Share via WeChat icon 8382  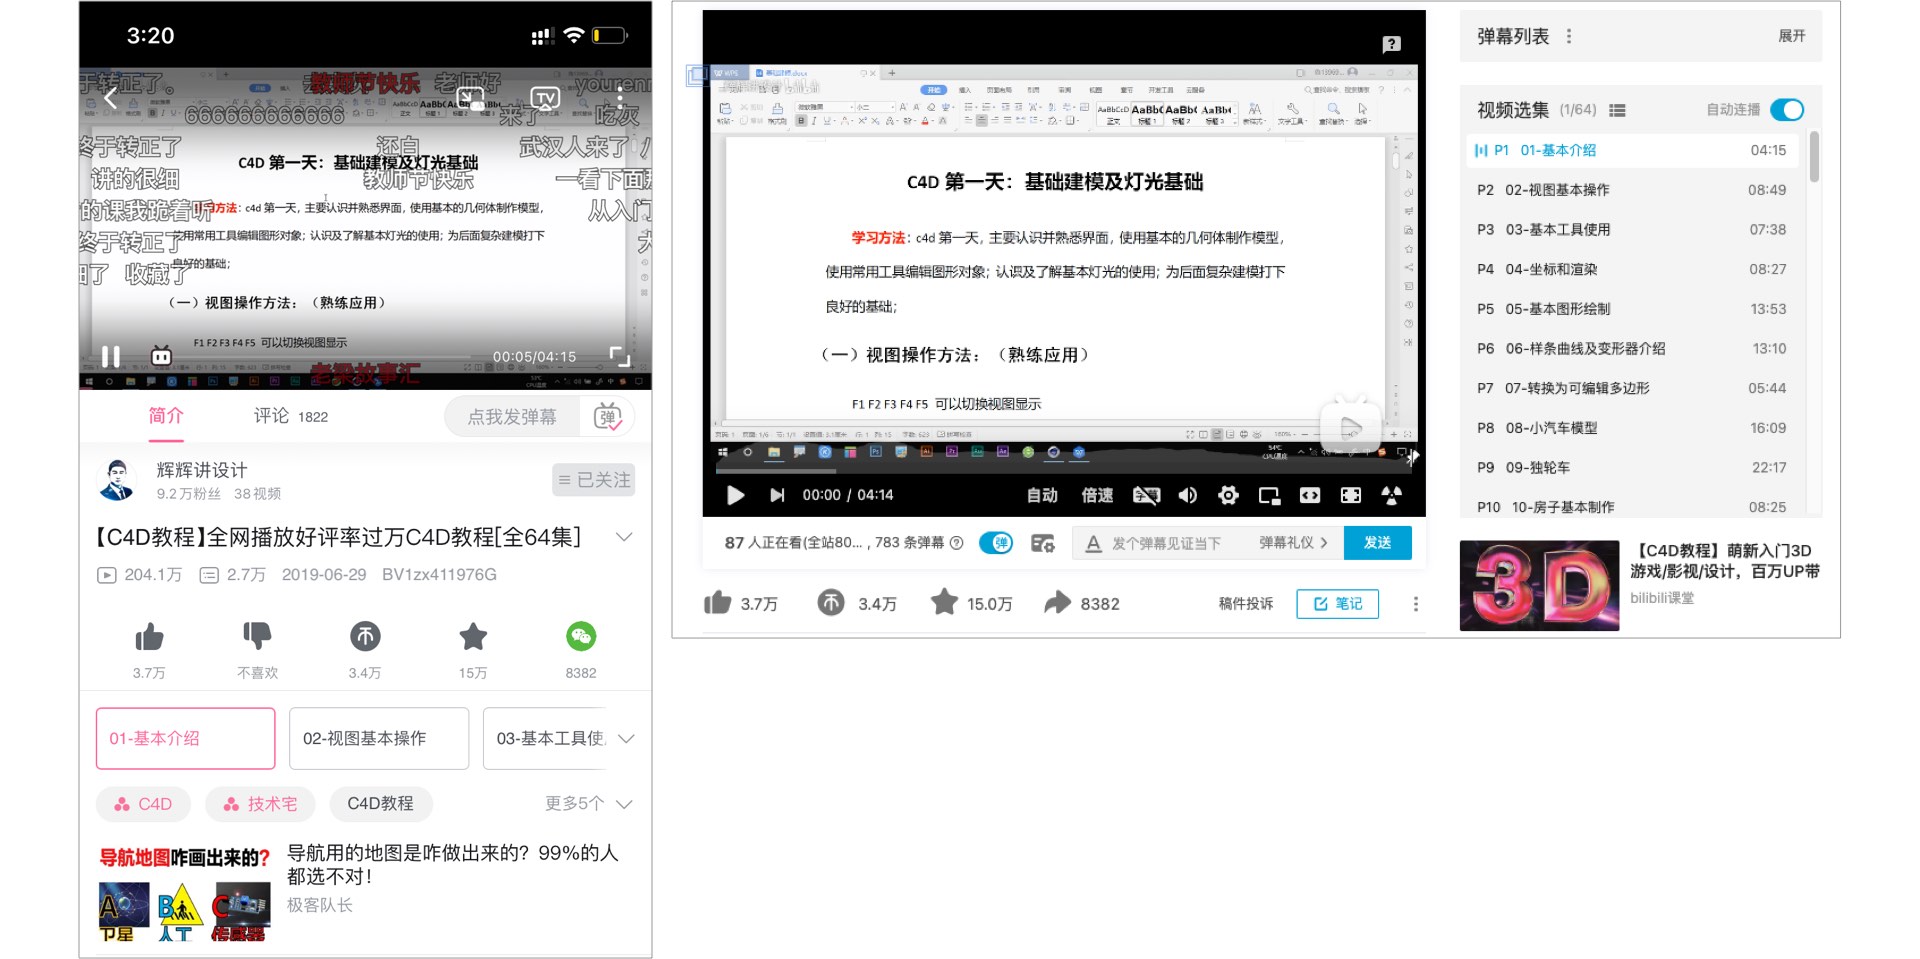pos(581,636)
